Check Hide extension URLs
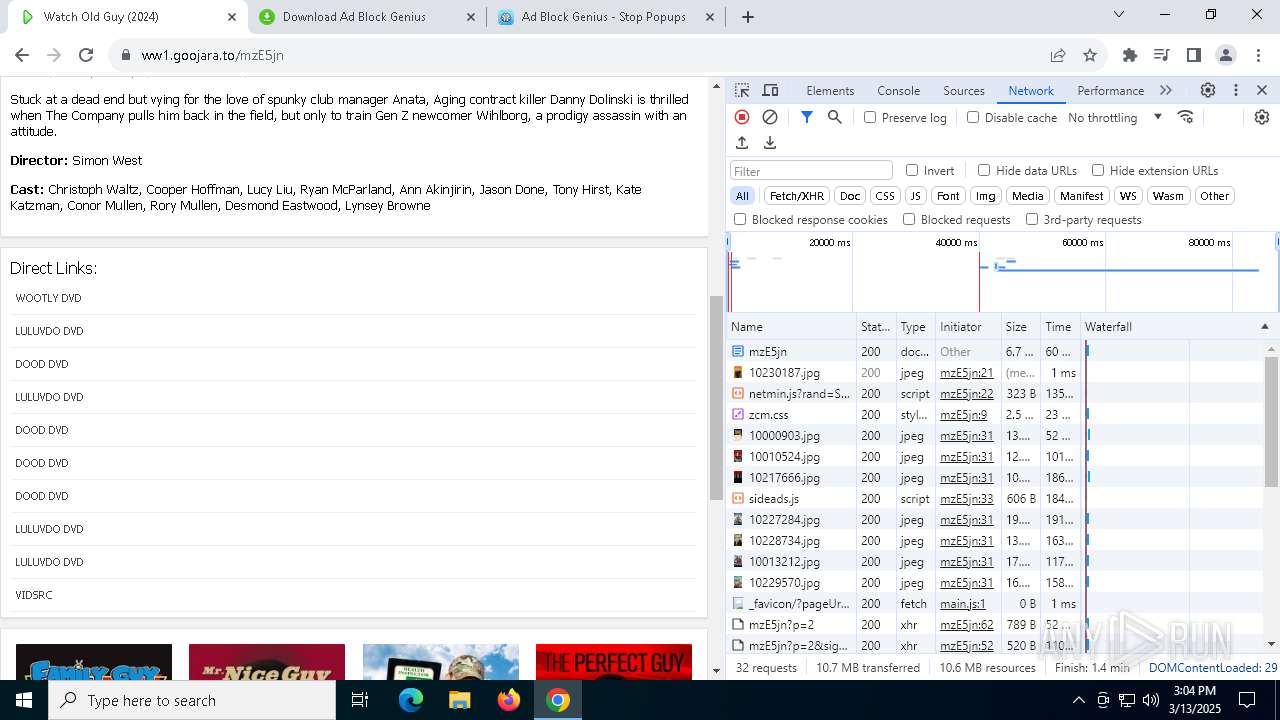The image size is (1280, 720). click(x=1098, y=170)
